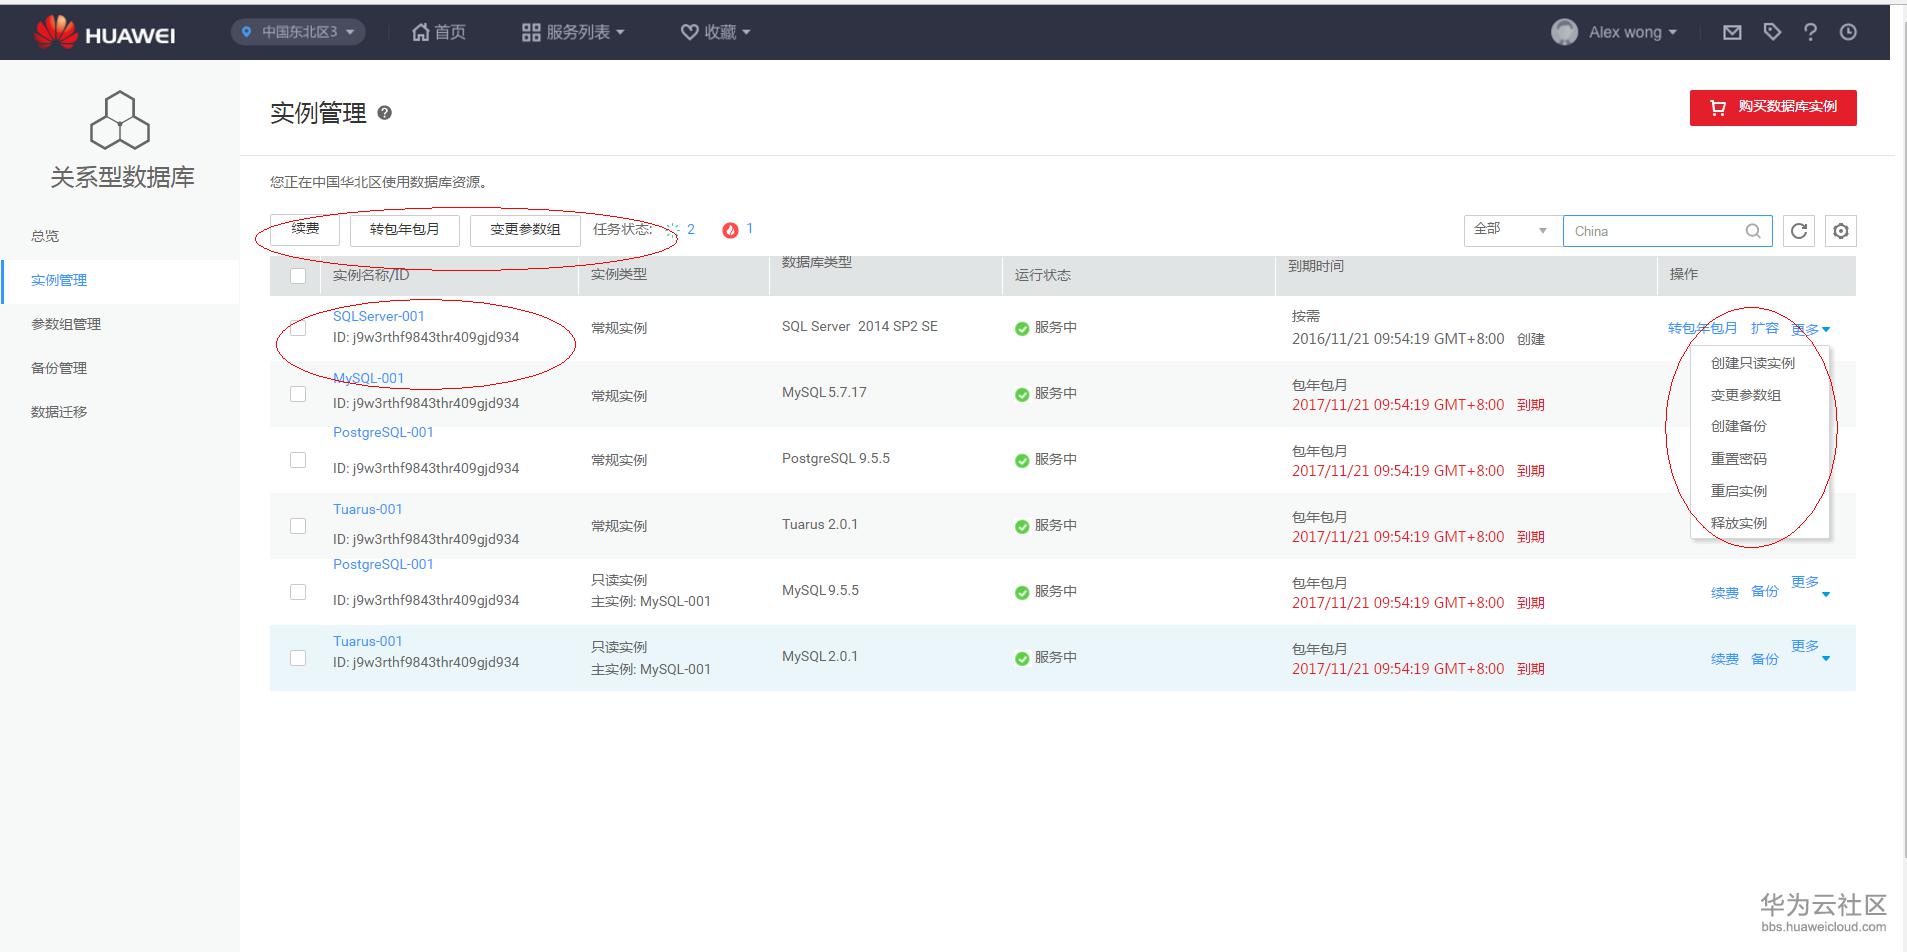Tick checkbox for the MySQL 2.0.1 read-only row
The height and width of the screenshot is (952, 1907).
[298, 658]
